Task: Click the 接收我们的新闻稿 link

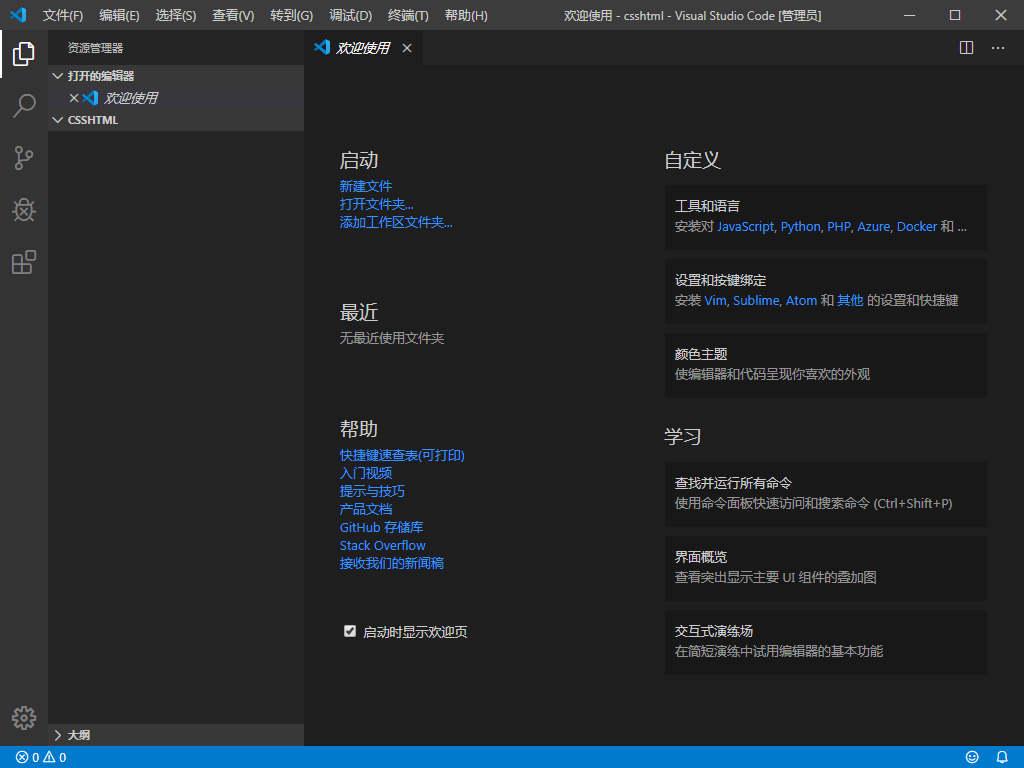Action: pos(392,564)
